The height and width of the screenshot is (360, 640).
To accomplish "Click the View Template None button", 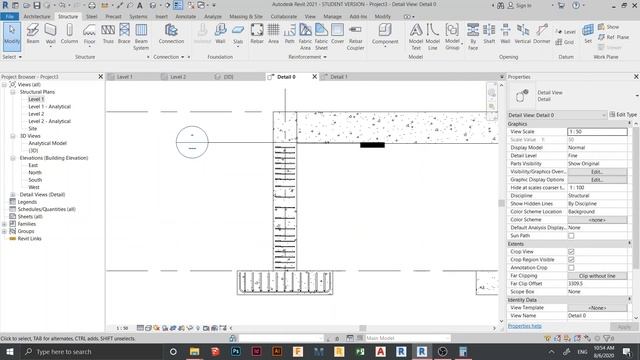I will tap(597, 308).
